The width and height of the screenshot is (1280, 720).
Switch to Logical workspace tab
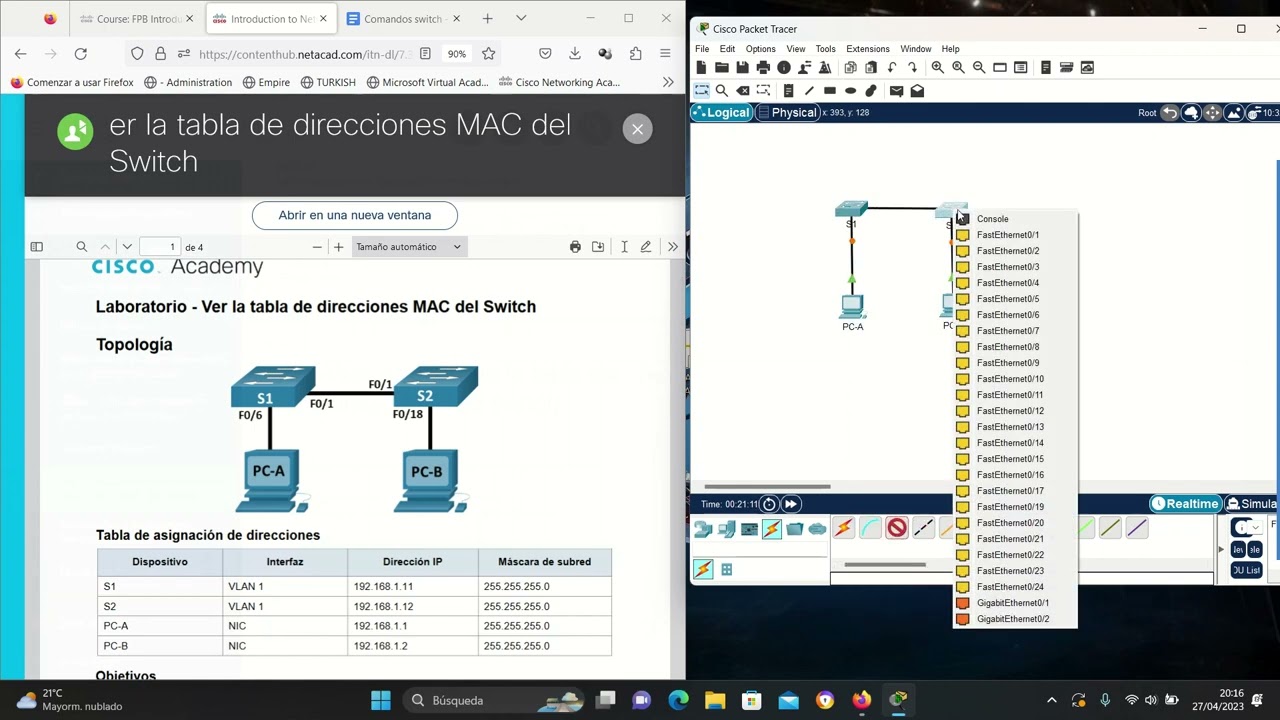720,113
